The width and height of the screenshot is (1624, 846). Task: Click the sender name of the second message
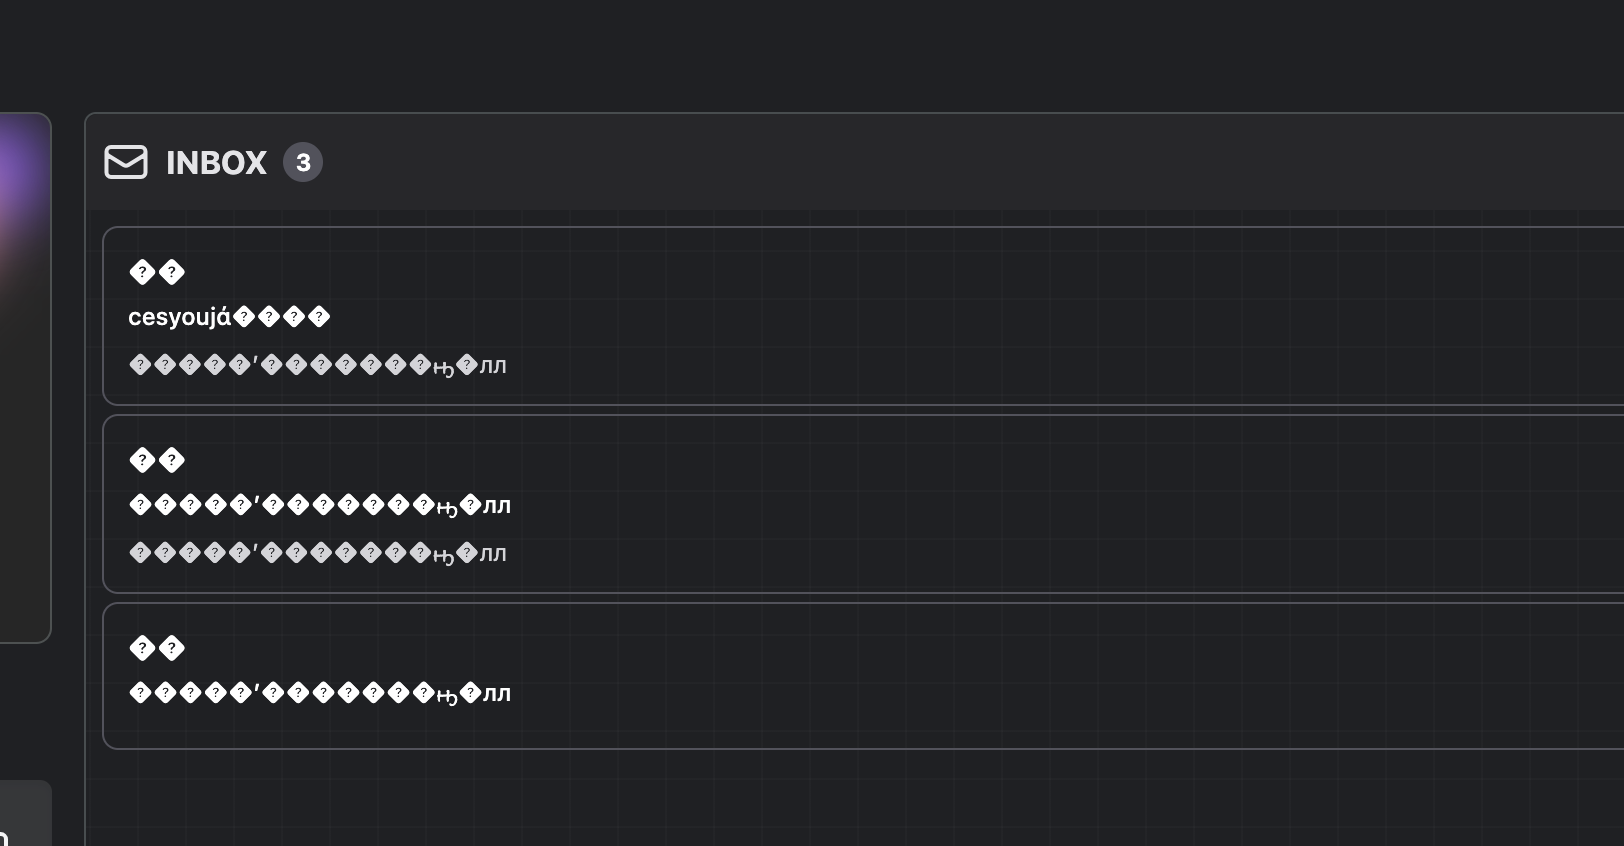157,460
